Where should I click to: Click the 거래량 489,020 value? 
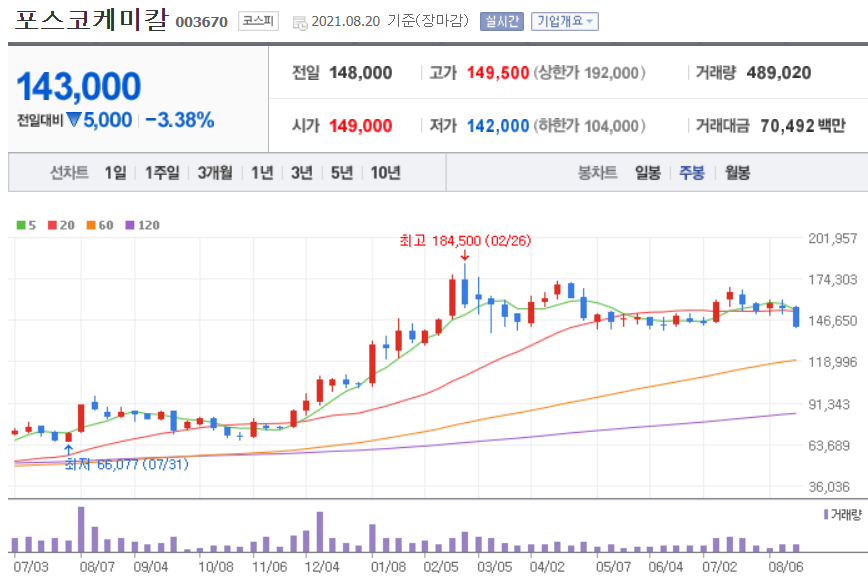779,72
